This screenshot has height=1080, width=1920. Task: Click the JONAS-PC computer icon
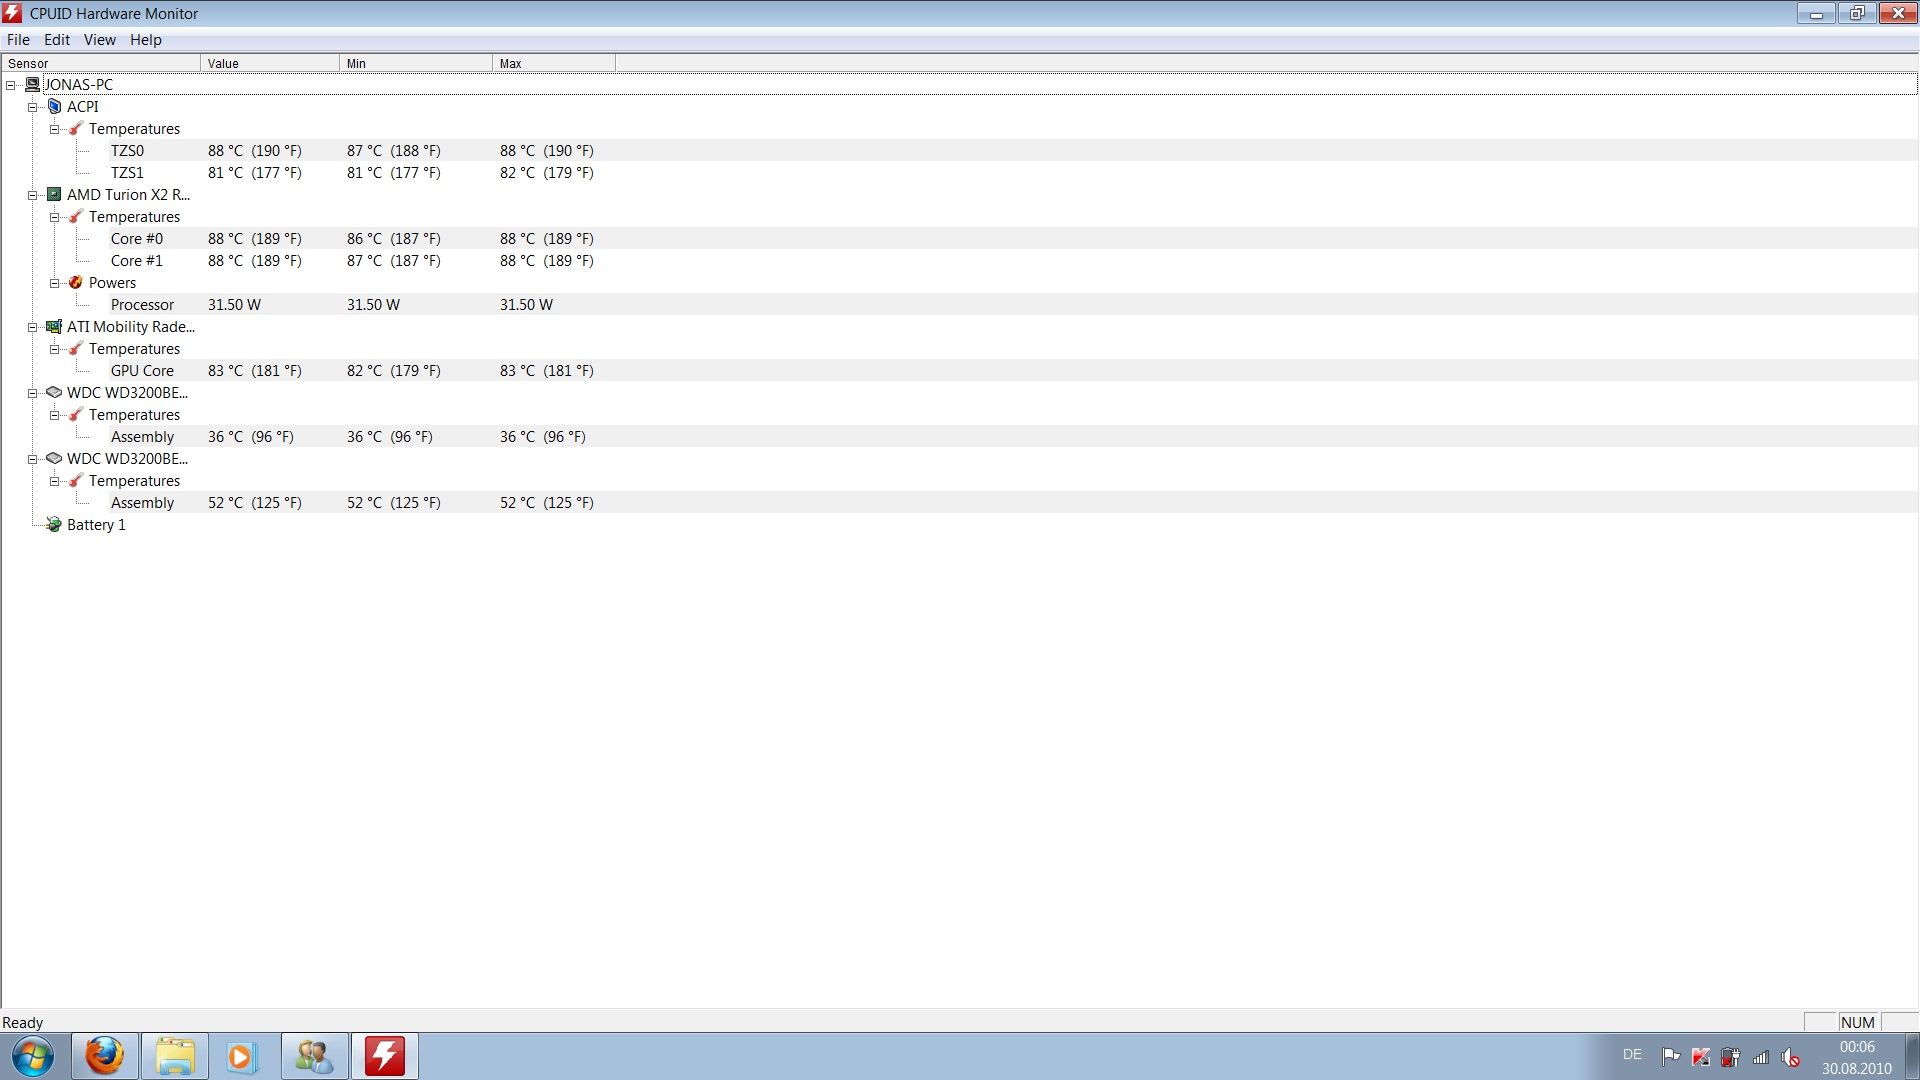pyautogui.click(x=32, y=84)
